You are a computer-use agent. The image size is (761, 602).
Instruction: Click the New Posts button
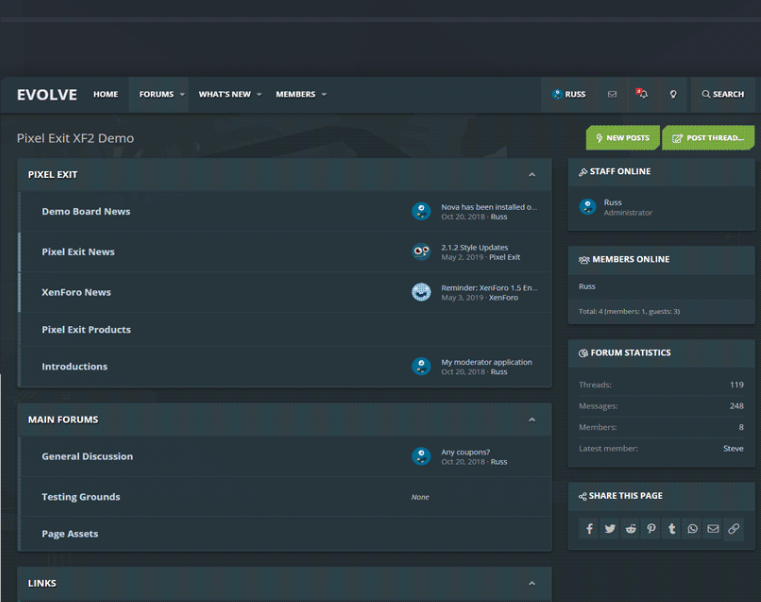pos(623,138)
